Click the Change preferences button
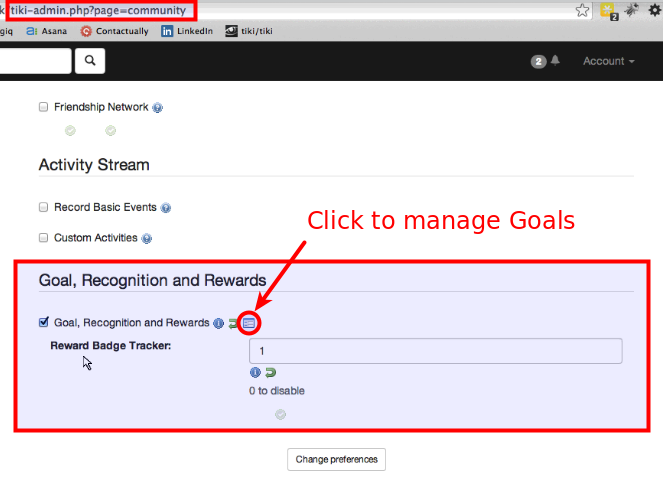 (x=337, y=459)
